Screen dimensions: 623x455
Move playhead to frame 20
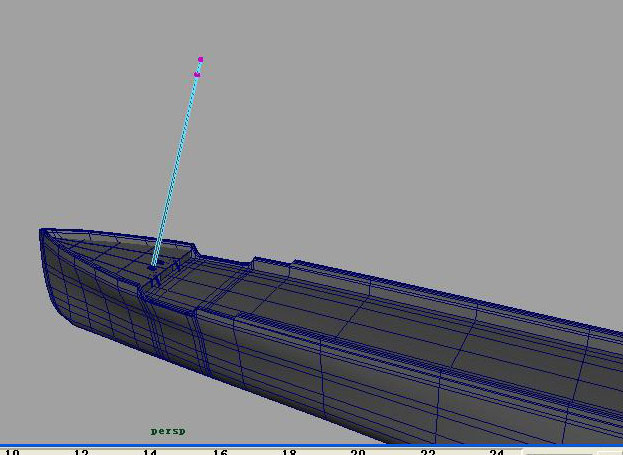(x=358, y=452)
